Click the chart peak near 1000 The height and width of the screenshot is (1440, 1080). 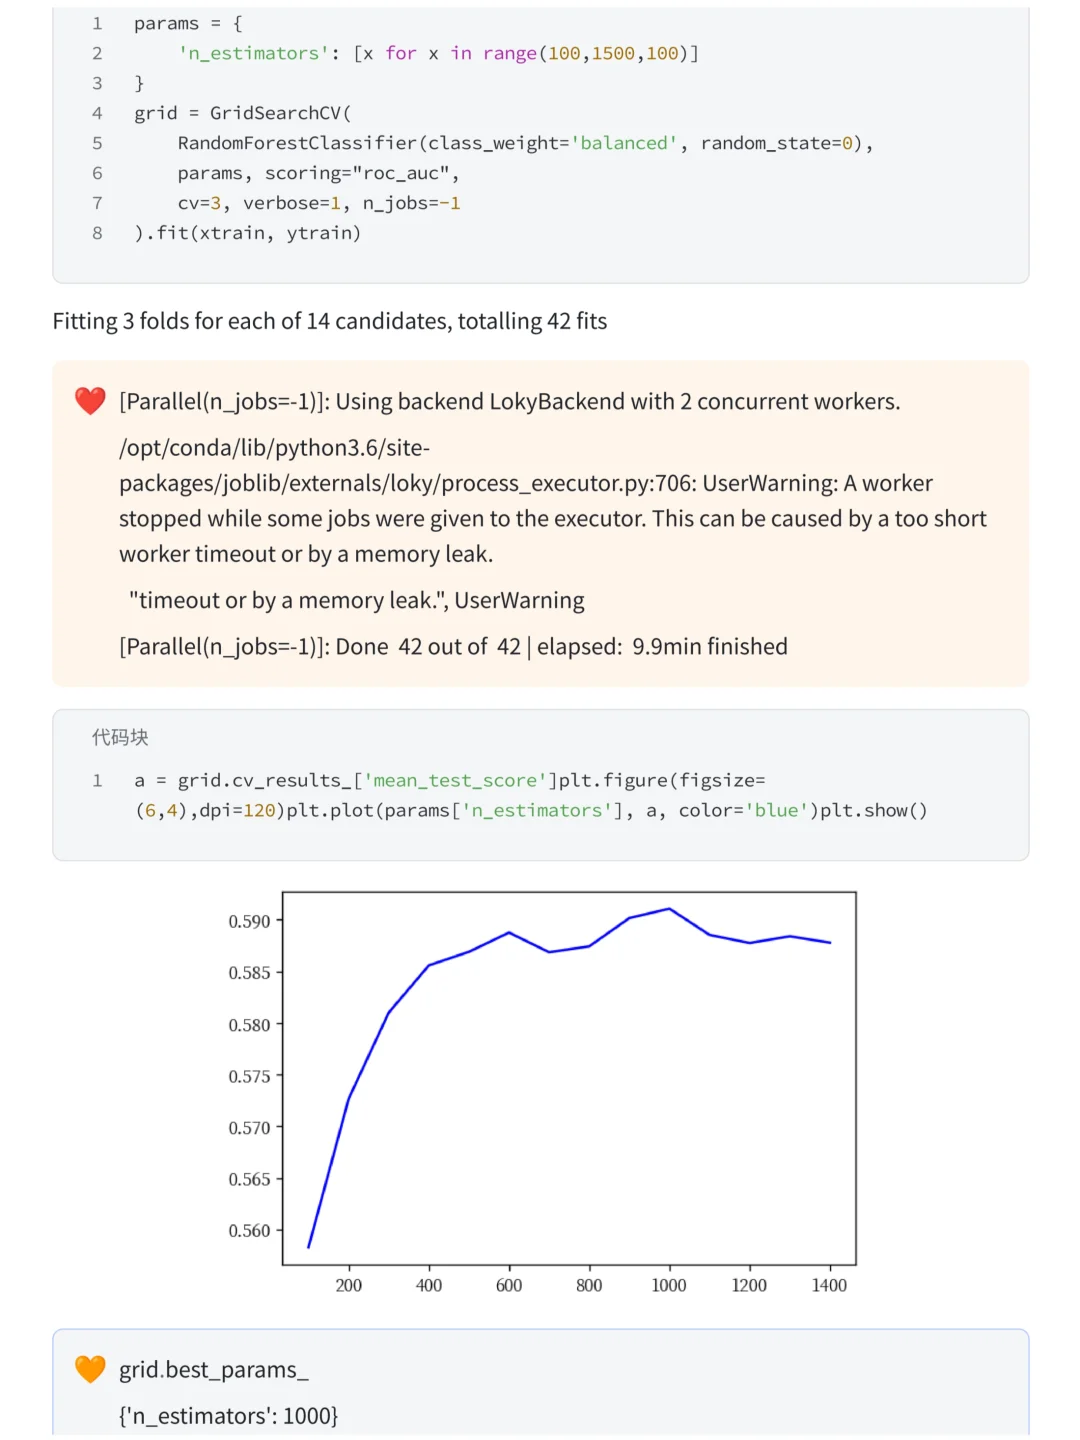tap(669, 909)
